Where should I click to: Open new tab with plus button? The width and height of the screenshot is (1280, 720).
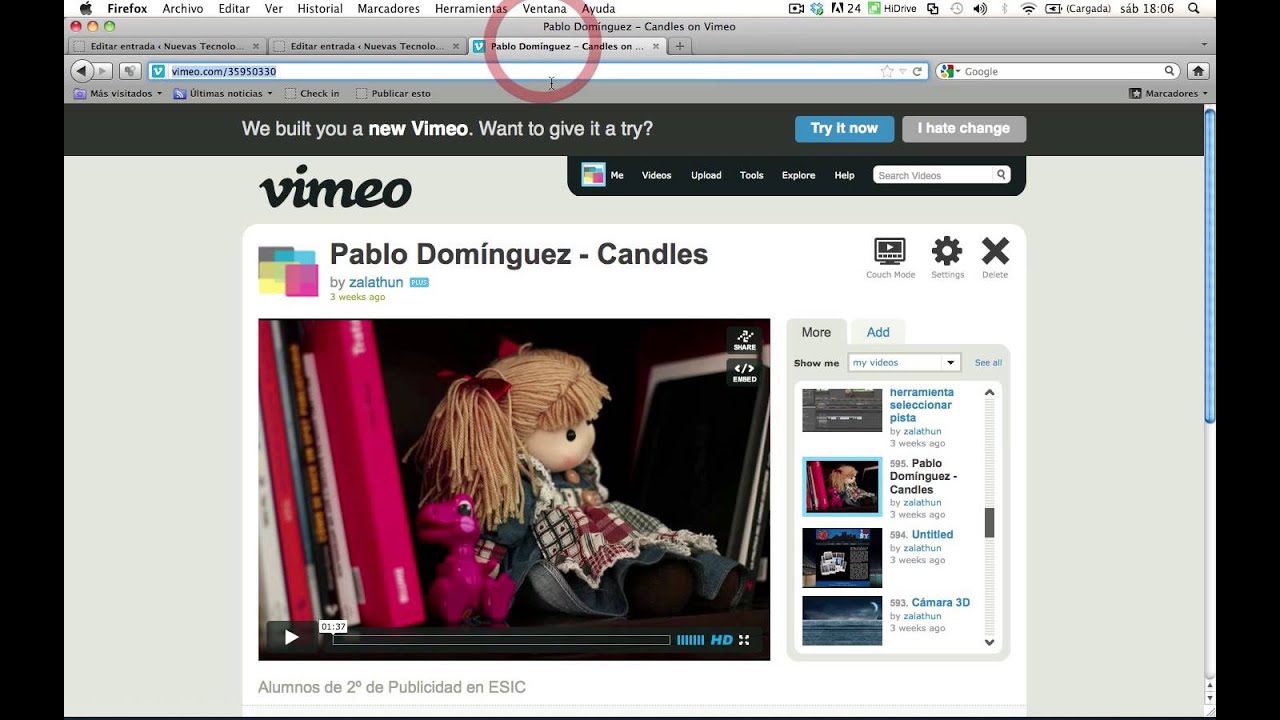point(680,46)
